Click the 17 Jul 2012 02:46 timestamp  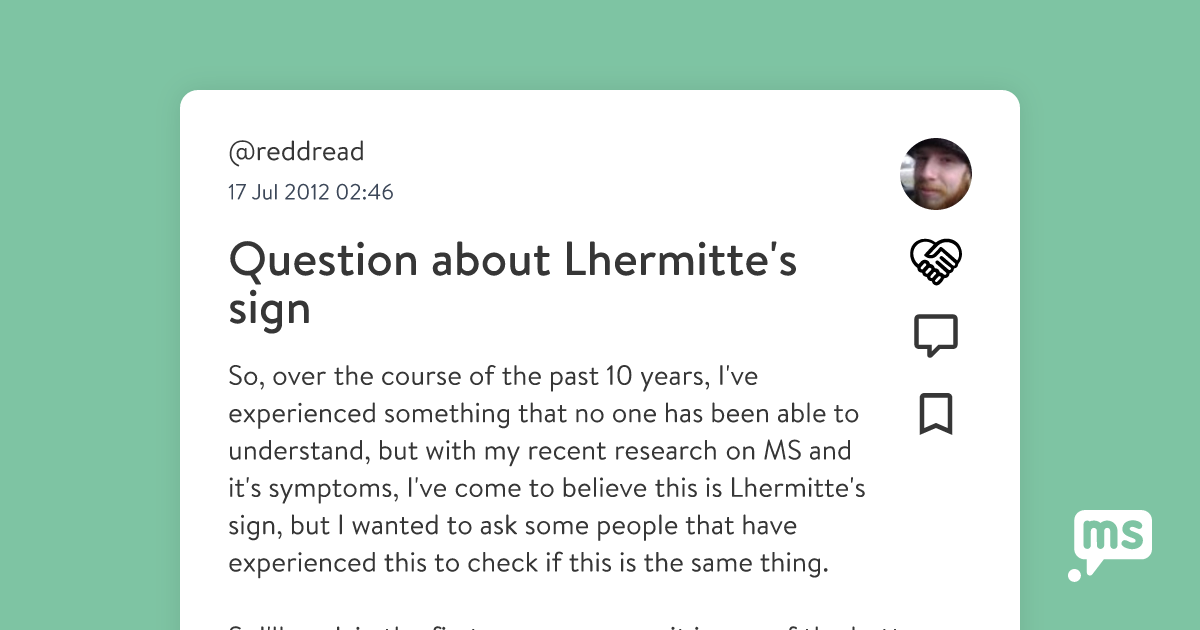coord(311,192)
